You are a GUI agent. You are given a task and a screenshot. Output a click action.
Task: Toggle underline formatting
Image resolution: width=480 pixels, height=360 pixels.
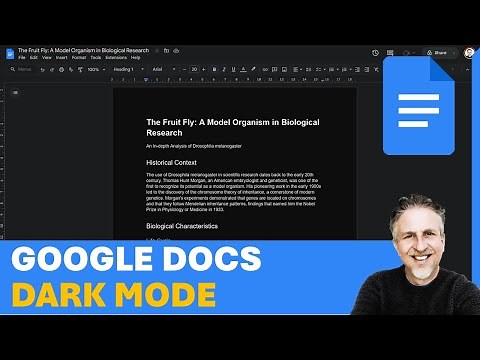[233, 69]
